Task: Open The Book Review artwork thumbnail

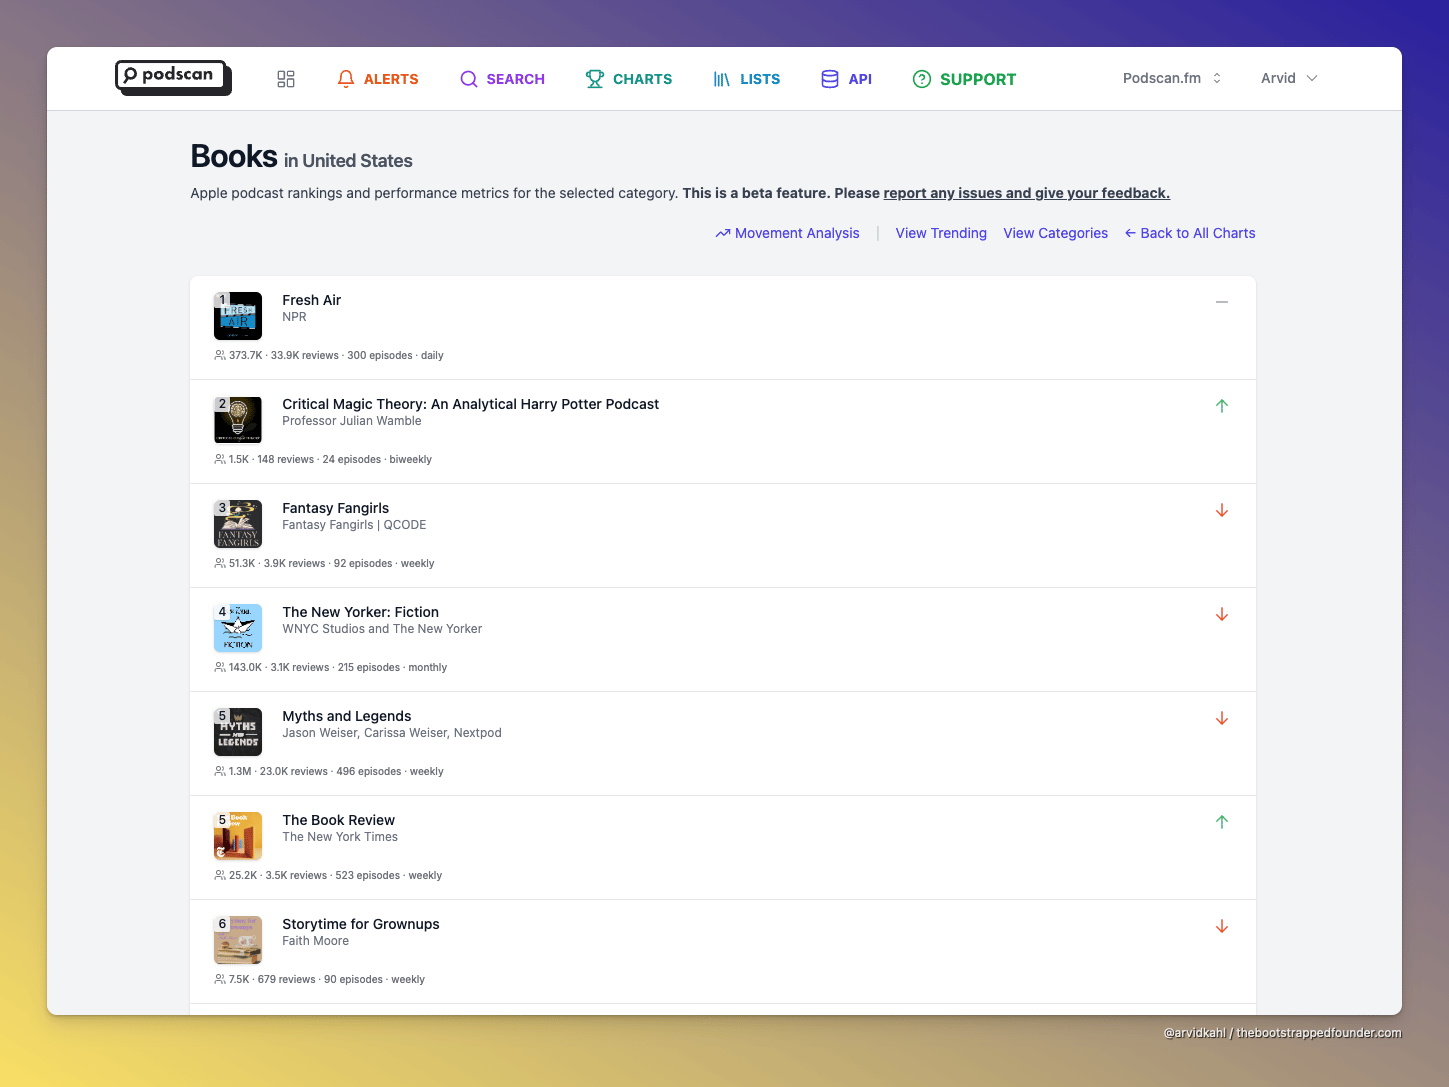Action: point(238,836)
